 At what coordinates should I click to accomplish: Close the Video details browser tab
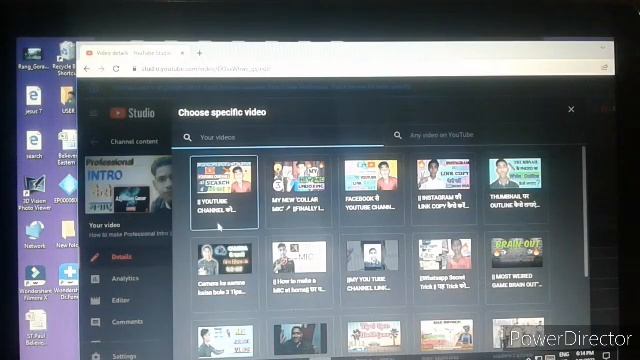(x=182, y=53)
